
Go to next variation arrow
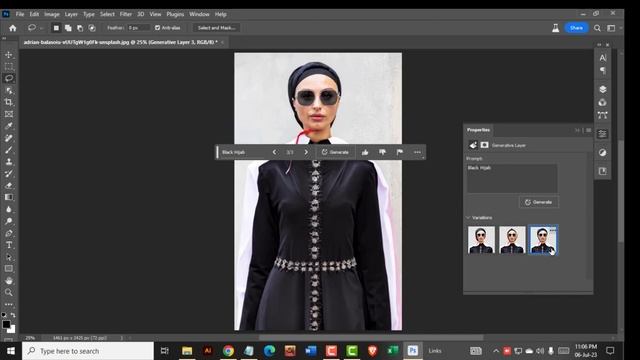(x=306, y=152)
